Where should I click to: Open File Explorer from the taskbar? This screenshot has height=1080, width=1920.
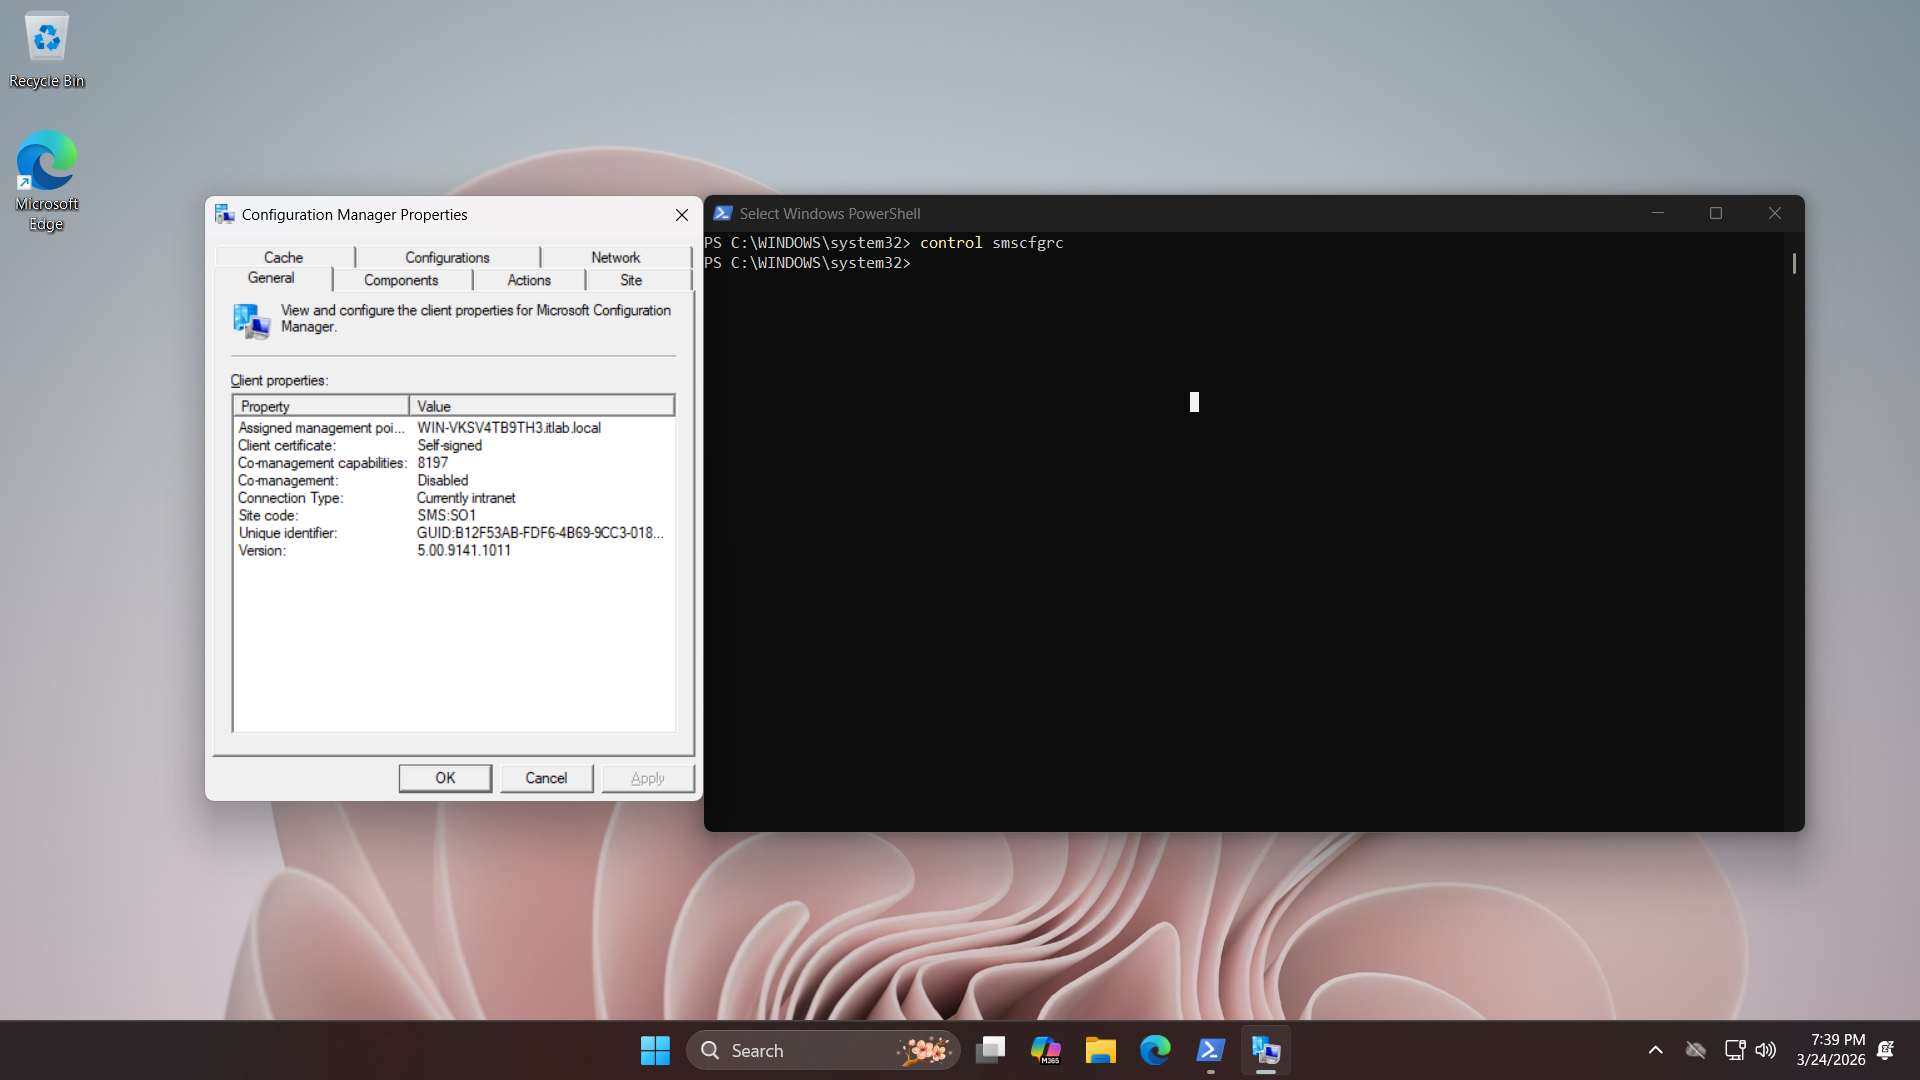1100,1050
